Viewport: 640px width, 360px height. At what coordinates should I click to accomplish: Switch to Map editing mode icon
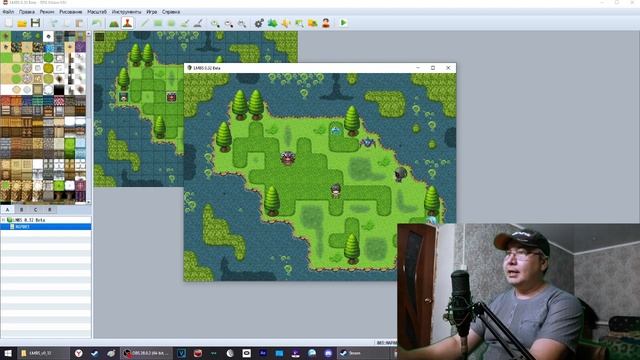click(114, 23)
